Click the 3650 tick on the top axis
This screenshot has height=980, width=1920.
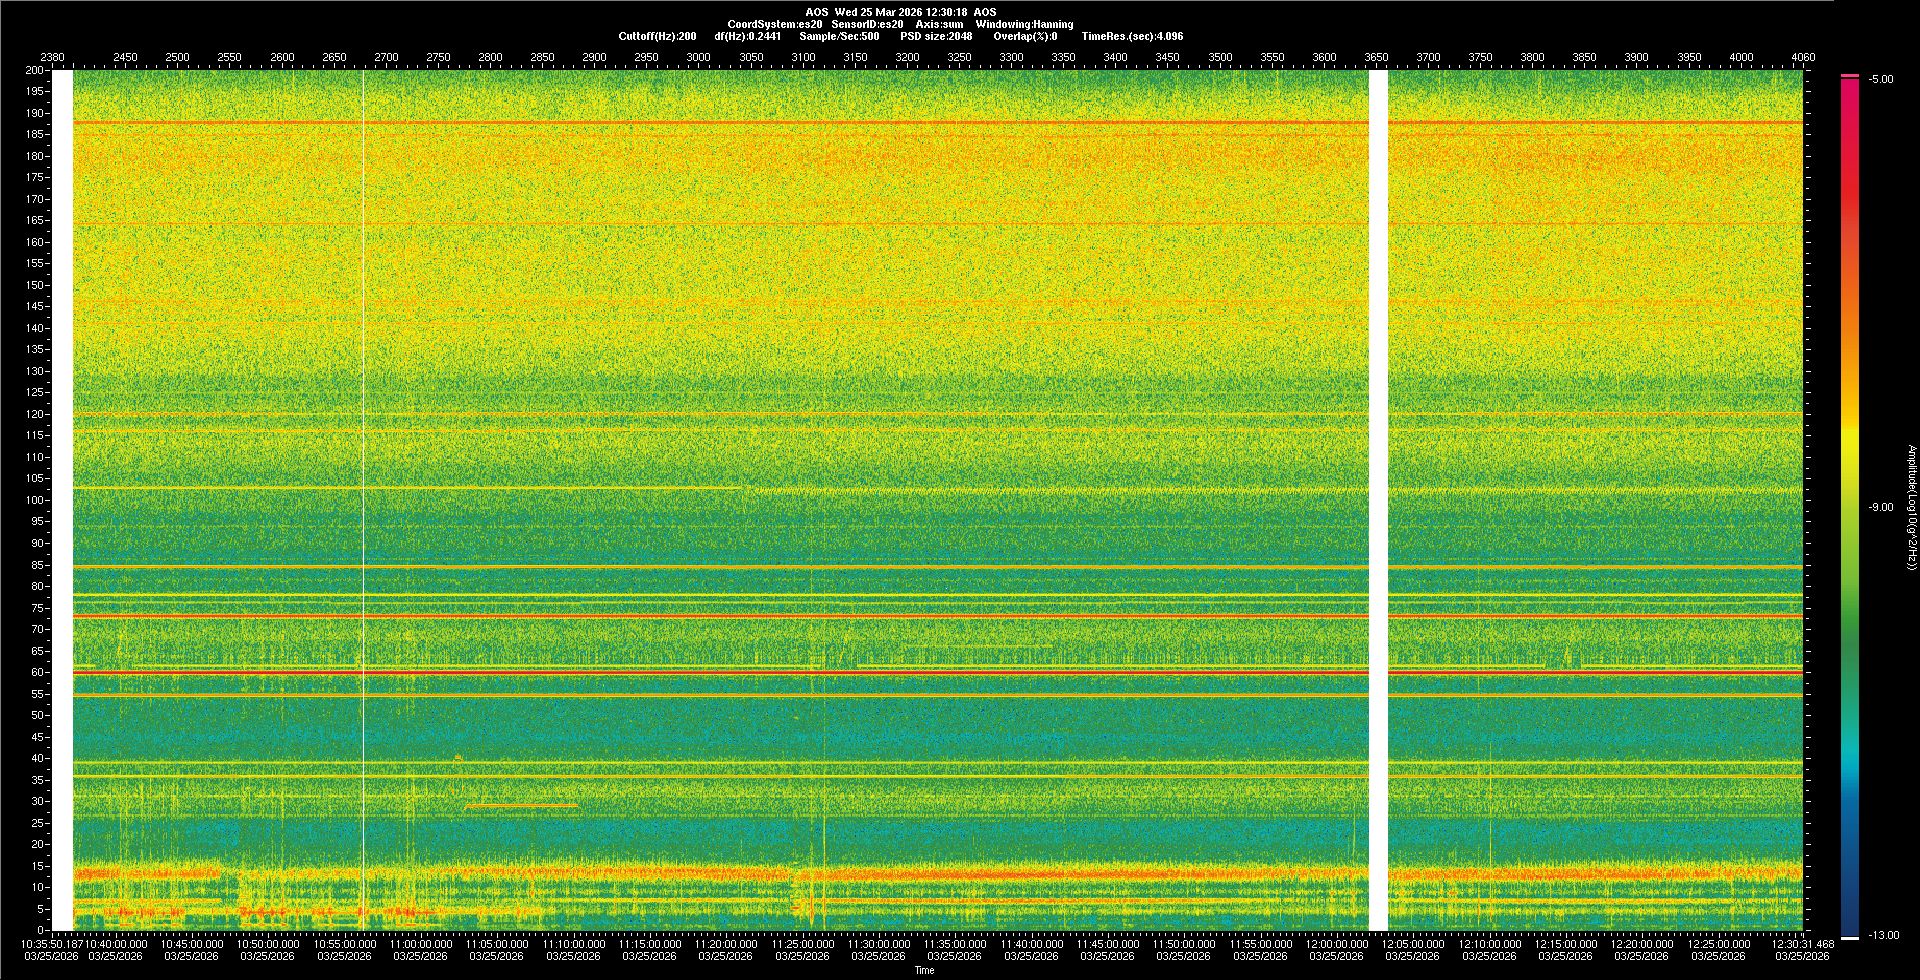[1376, 57]
